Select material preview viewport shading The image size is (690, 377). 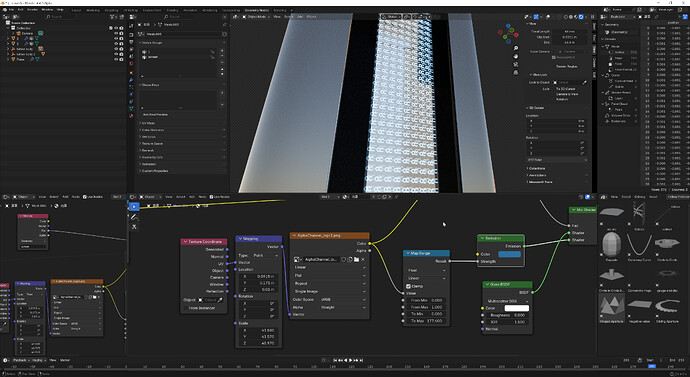click(x=576, y=17)
